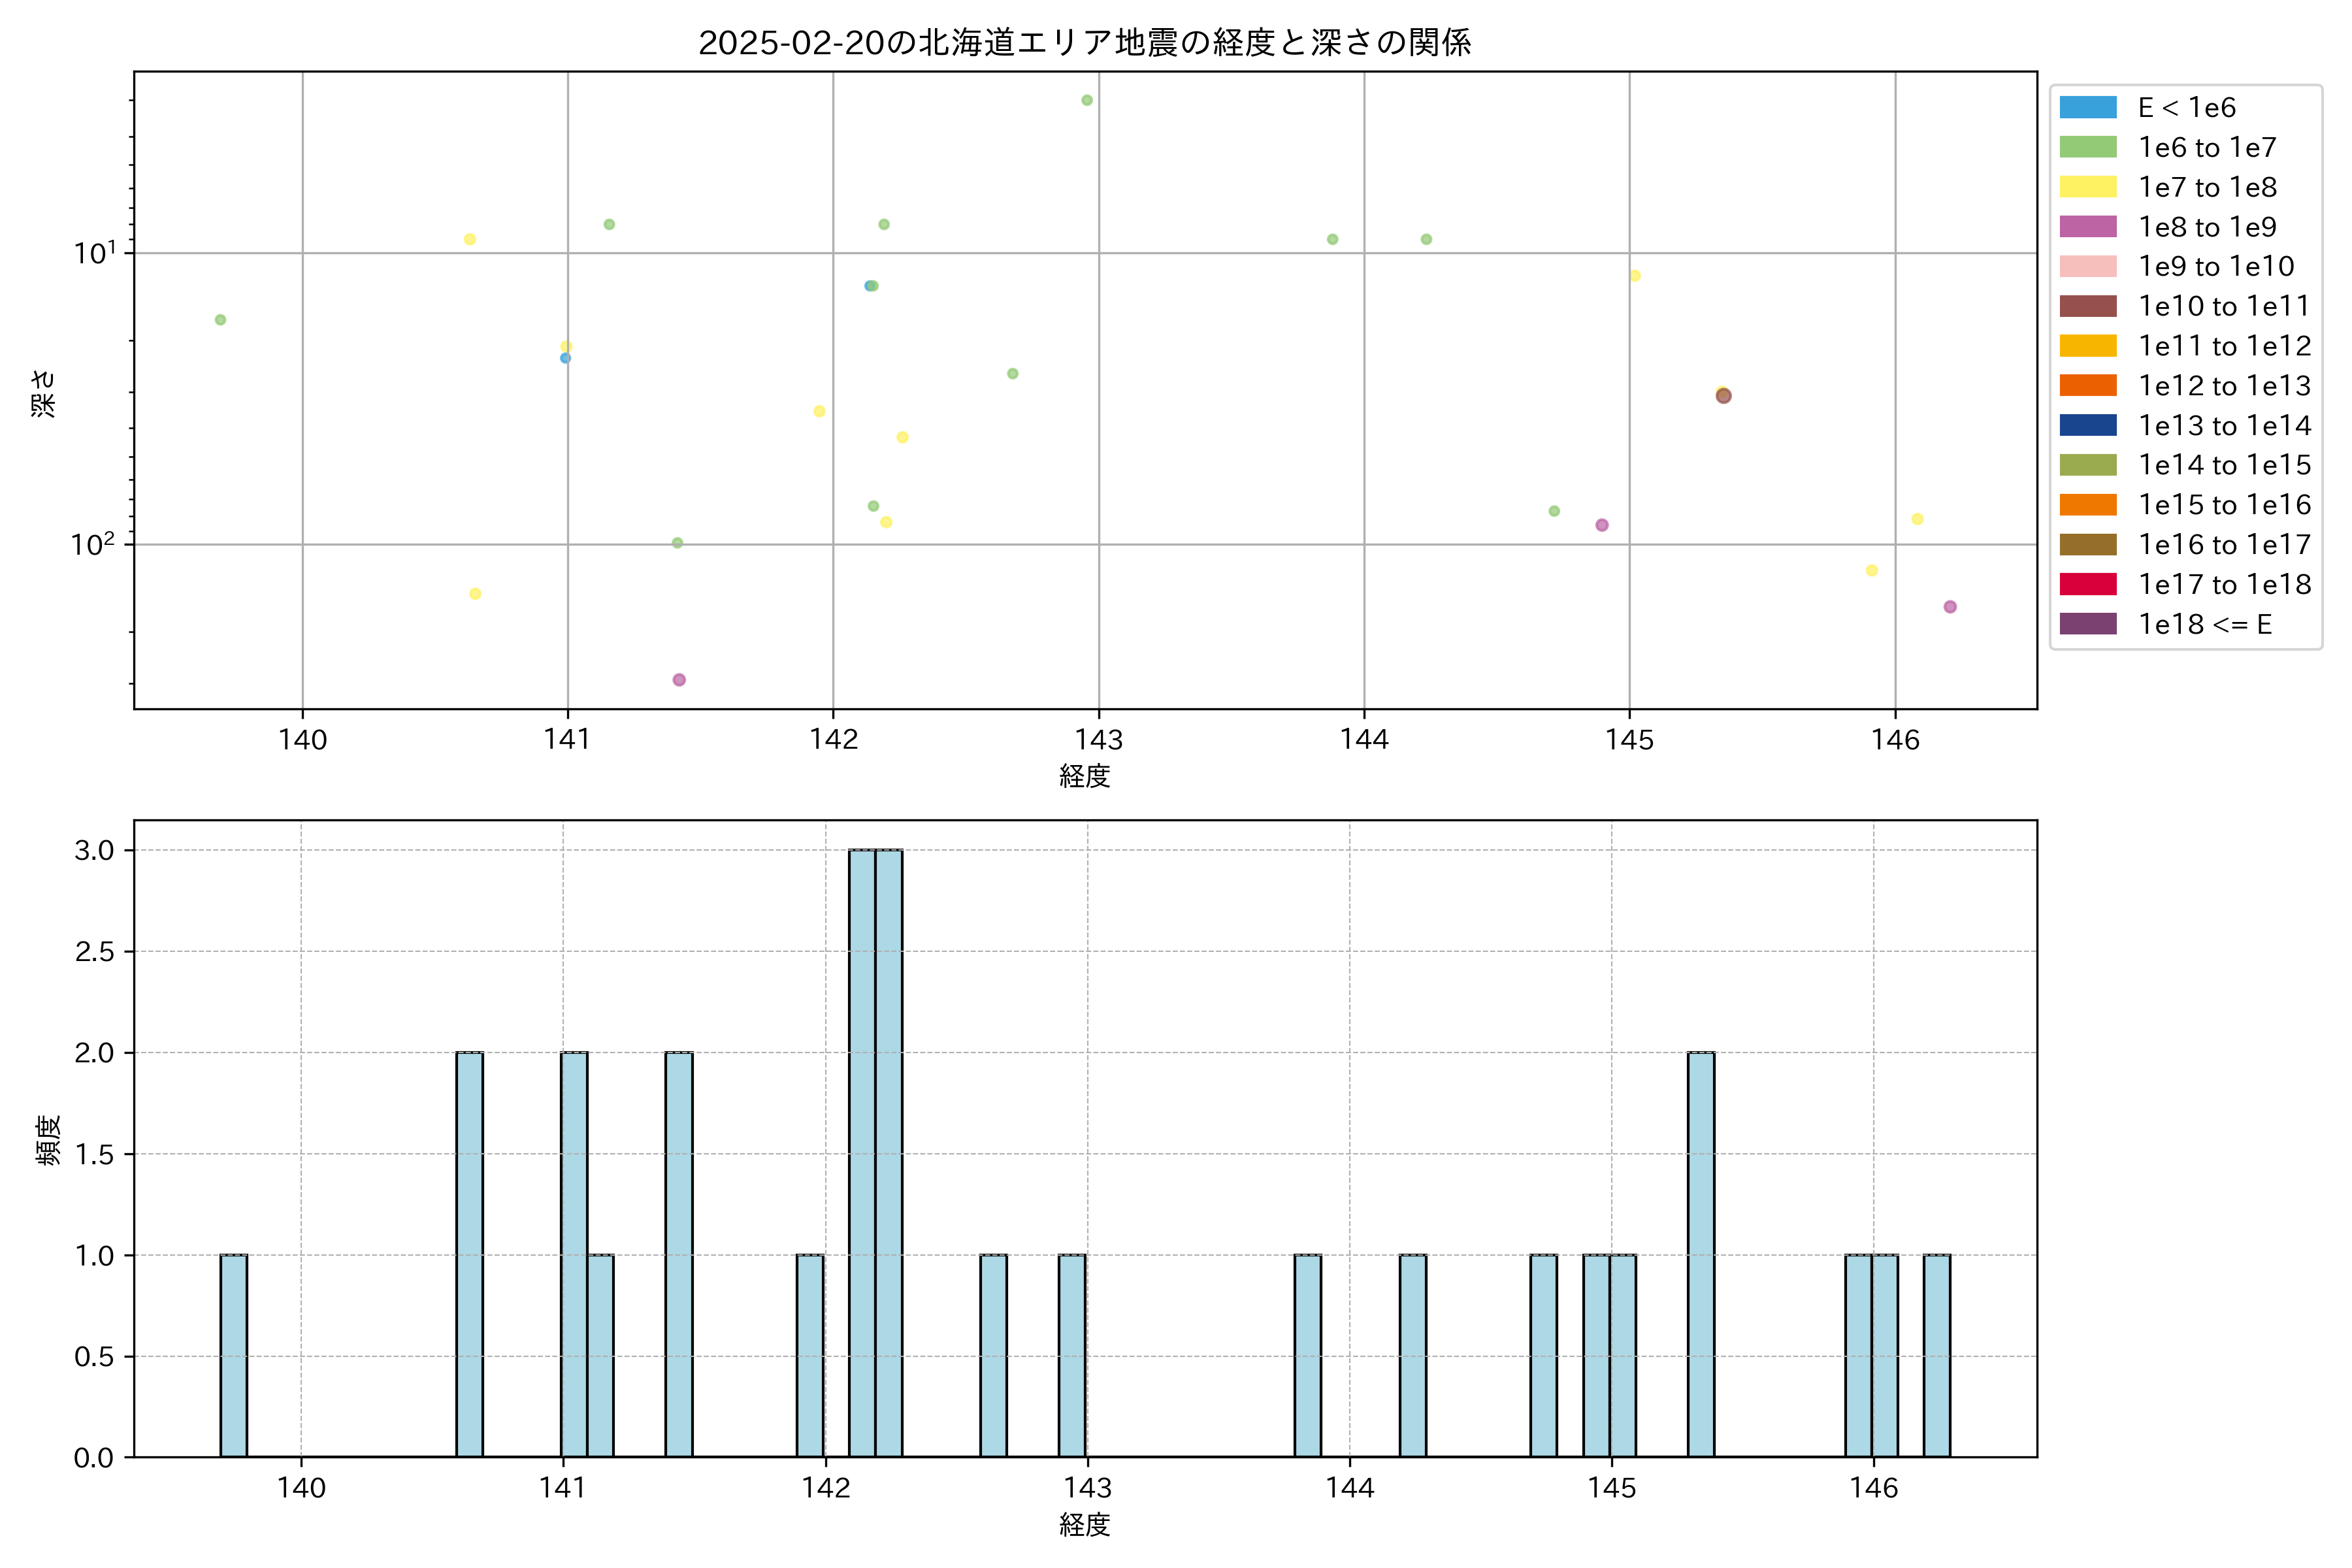Click the red 1e17 to 1e18 swatch

coord(2087,584)
